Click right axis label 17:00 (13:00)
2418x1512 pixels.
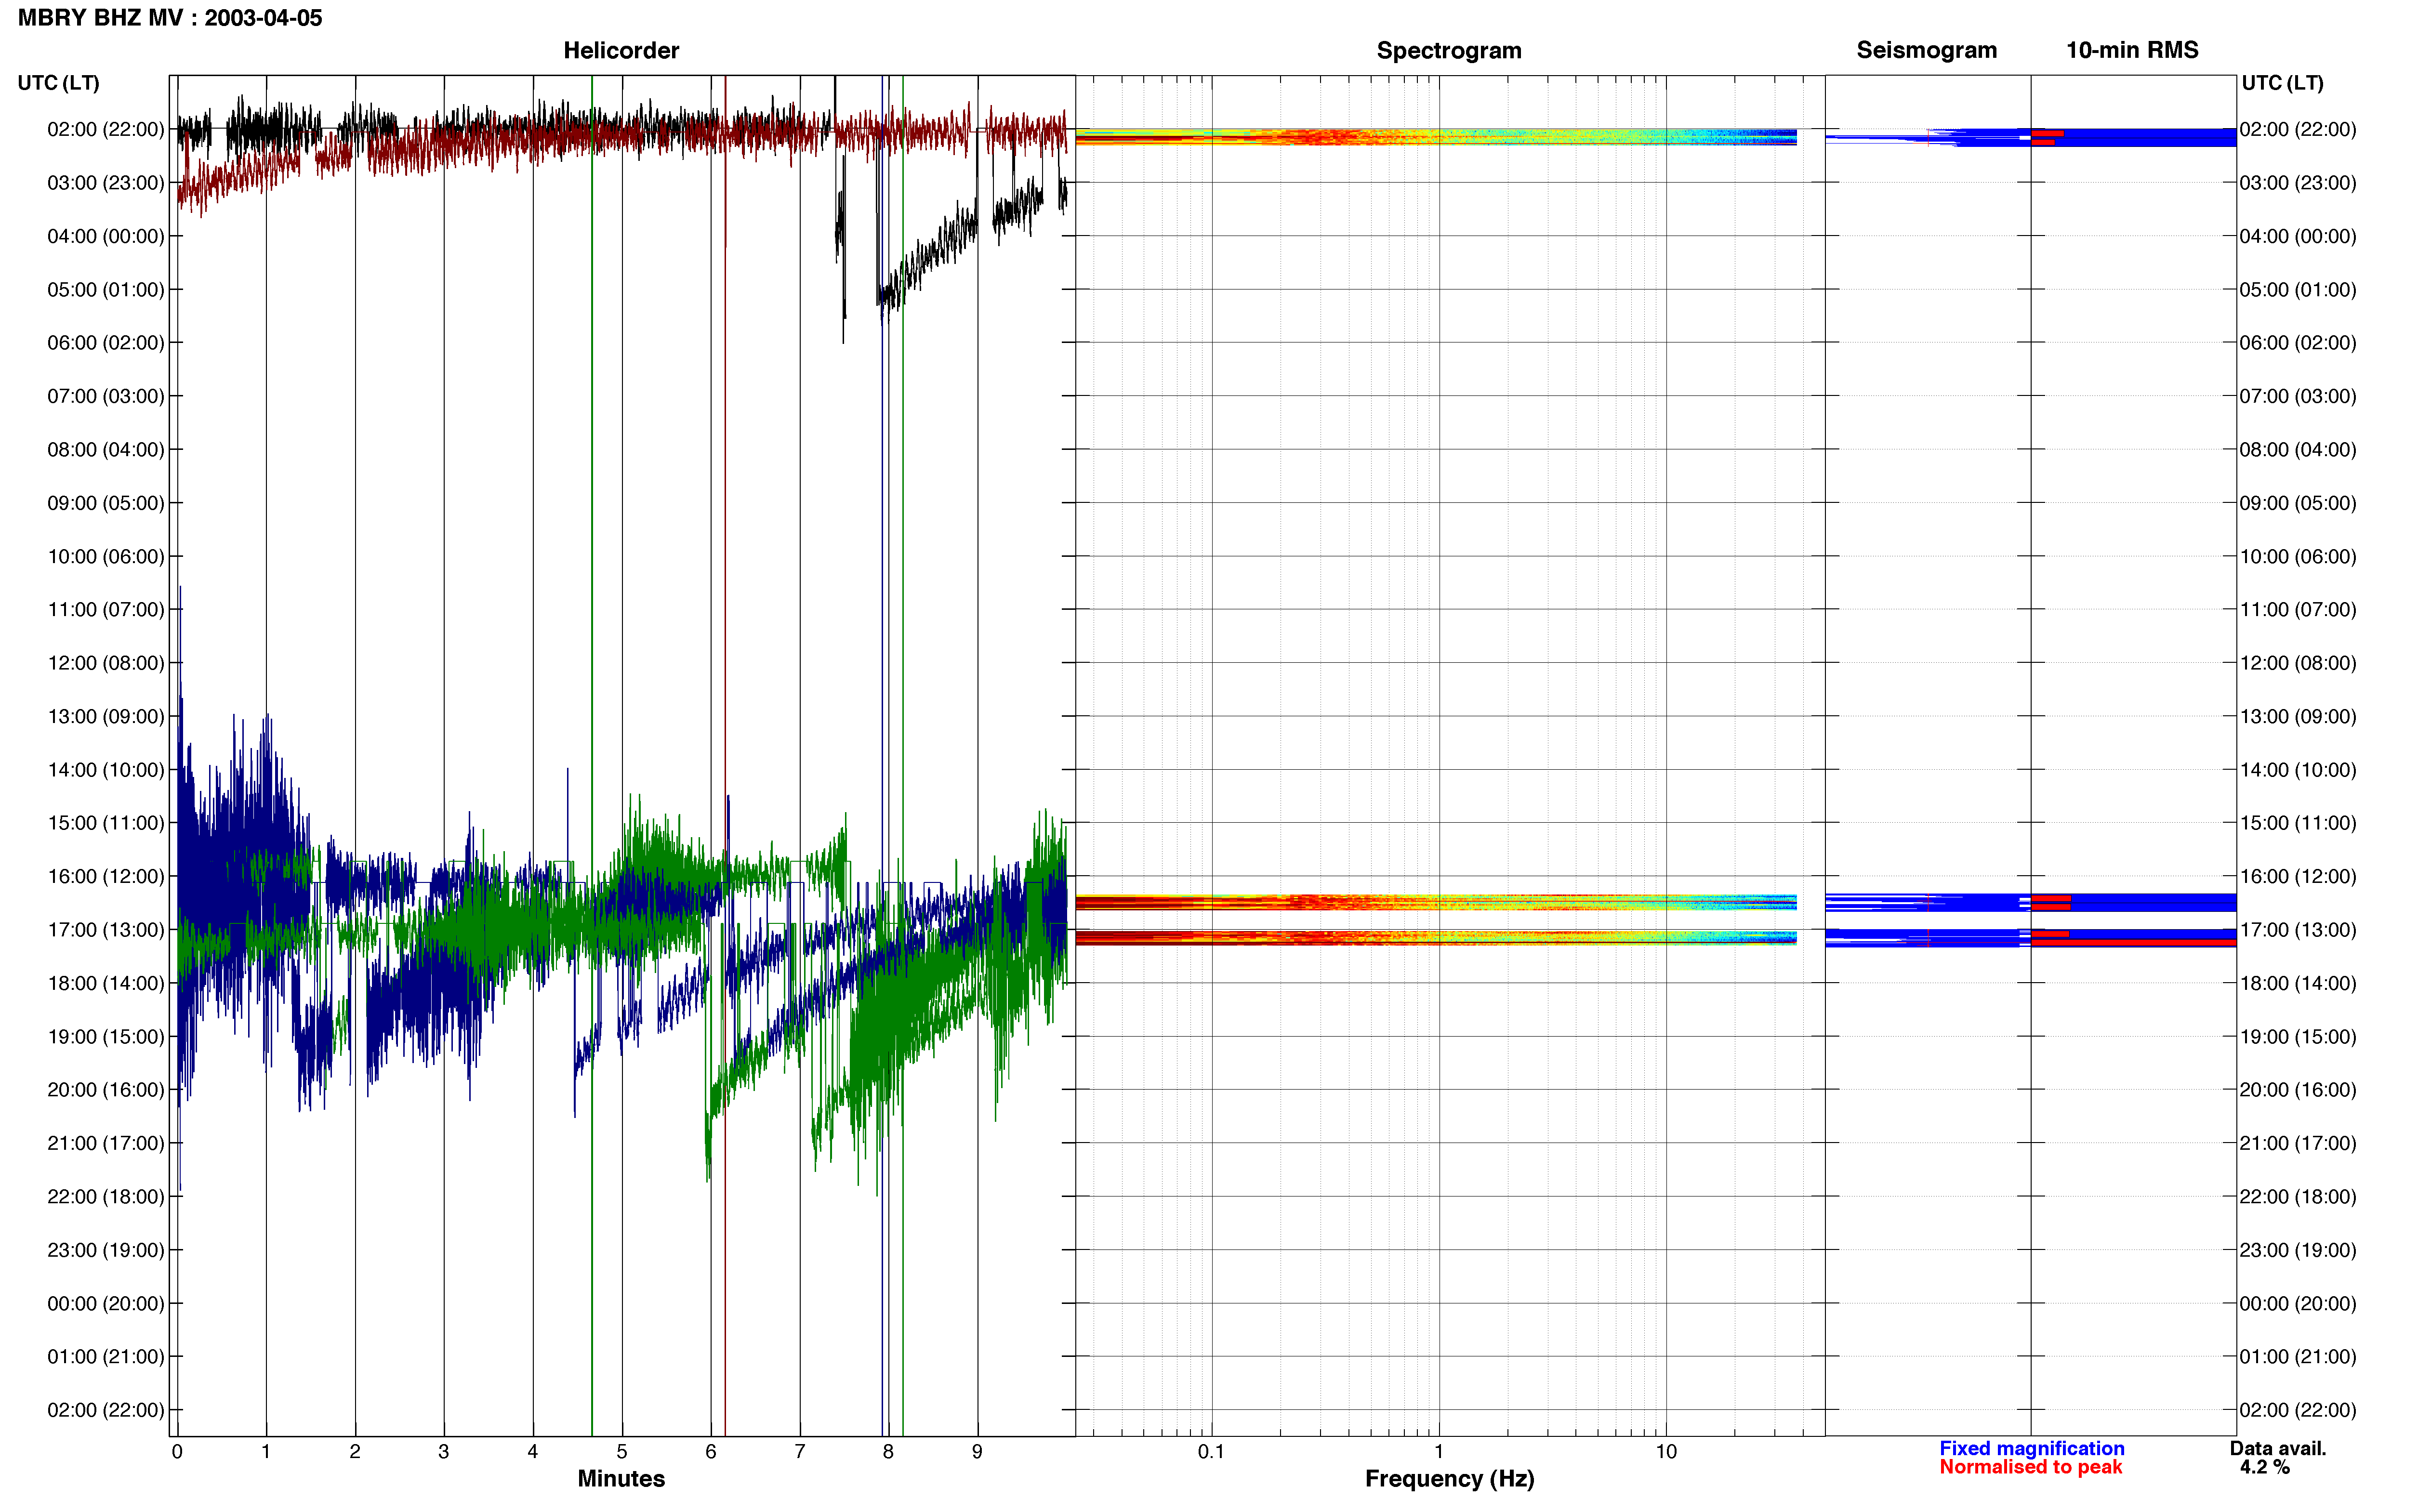(2298, 930)
